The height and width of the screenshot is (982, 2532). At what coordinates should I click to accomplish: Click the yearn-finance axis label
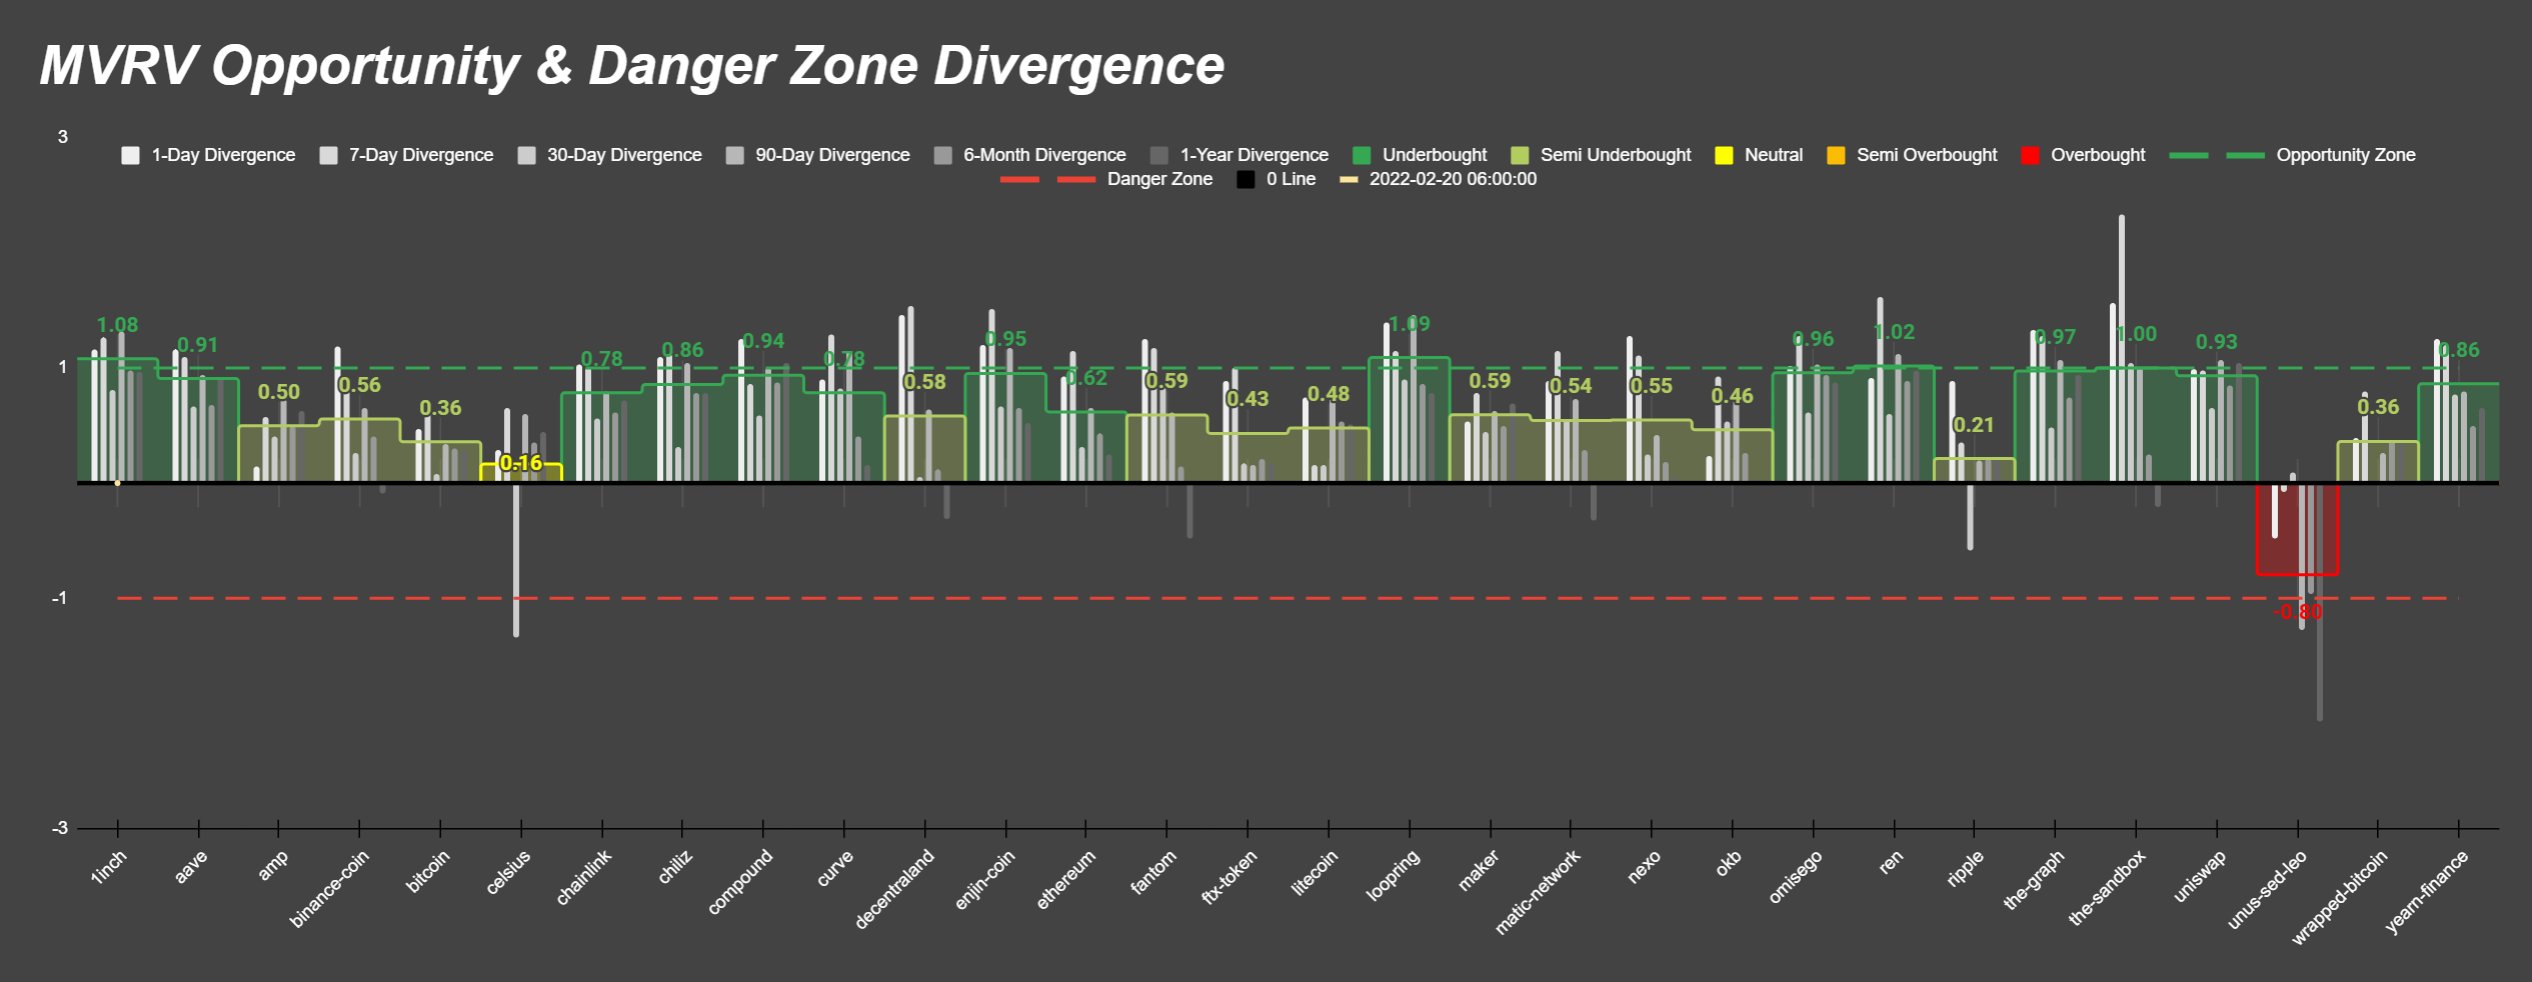2426,892
